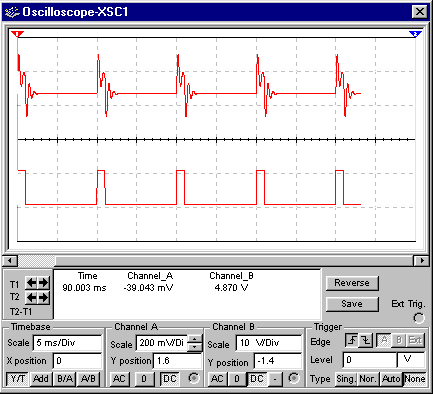This screenshot has width=433, height=395.
Task: Click Channel_A reading -39.043 mV
Action: pyautogui.click(x=148, y=288)
